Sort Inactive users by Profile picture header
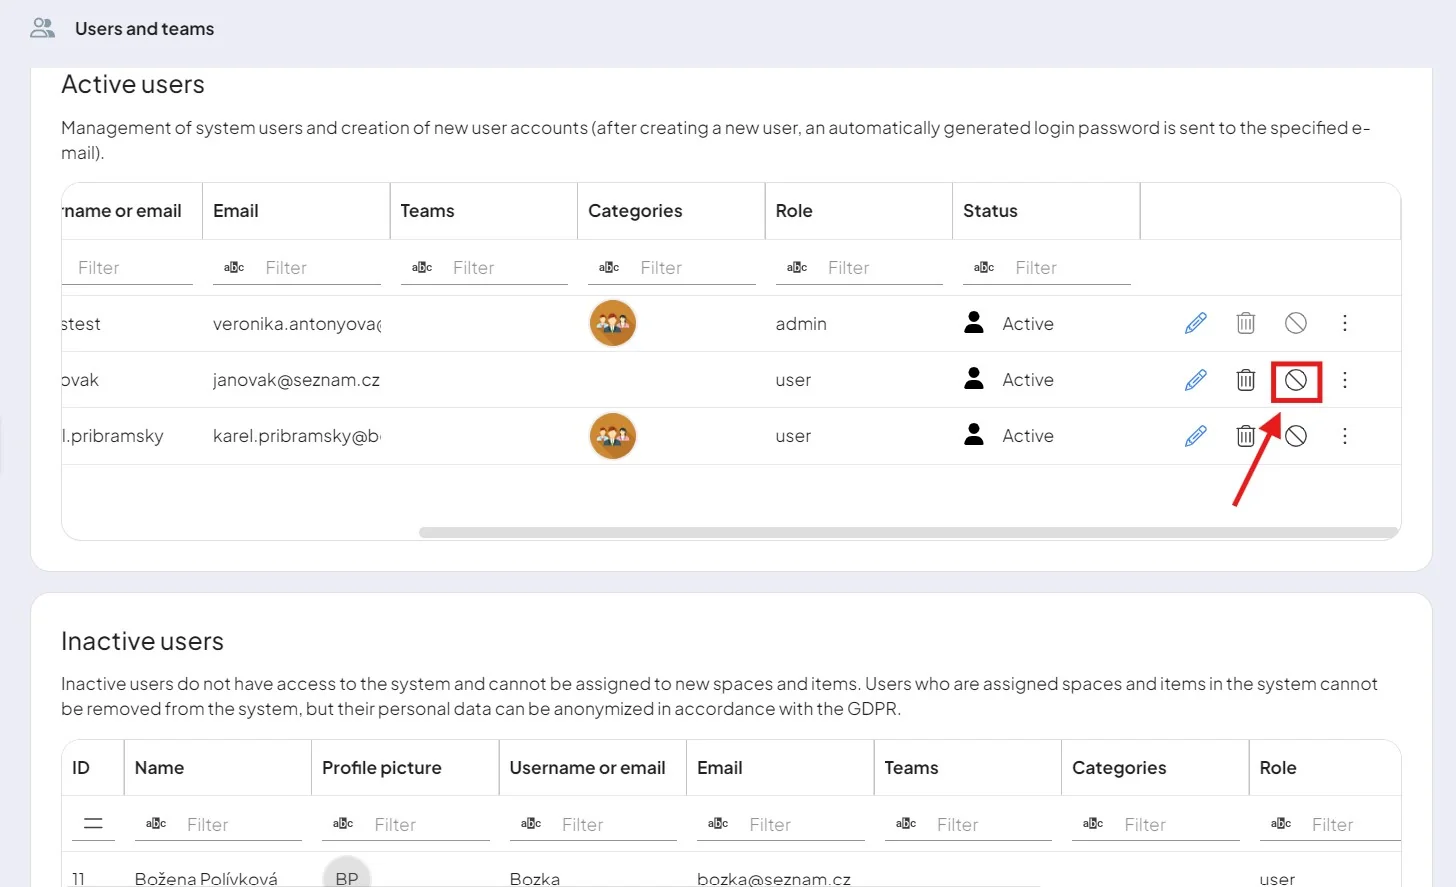 point(405,768)
